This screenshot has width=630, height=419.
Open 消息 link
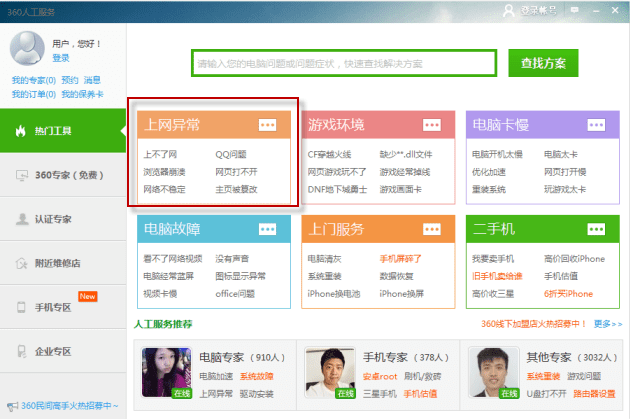(x=92, y=80)
